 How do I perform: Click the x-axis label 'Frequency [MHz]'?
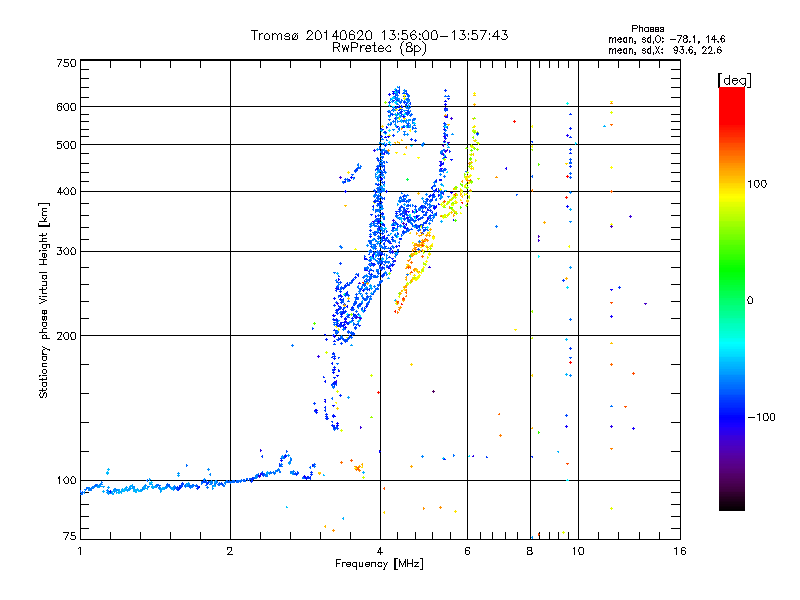[379, 564]
